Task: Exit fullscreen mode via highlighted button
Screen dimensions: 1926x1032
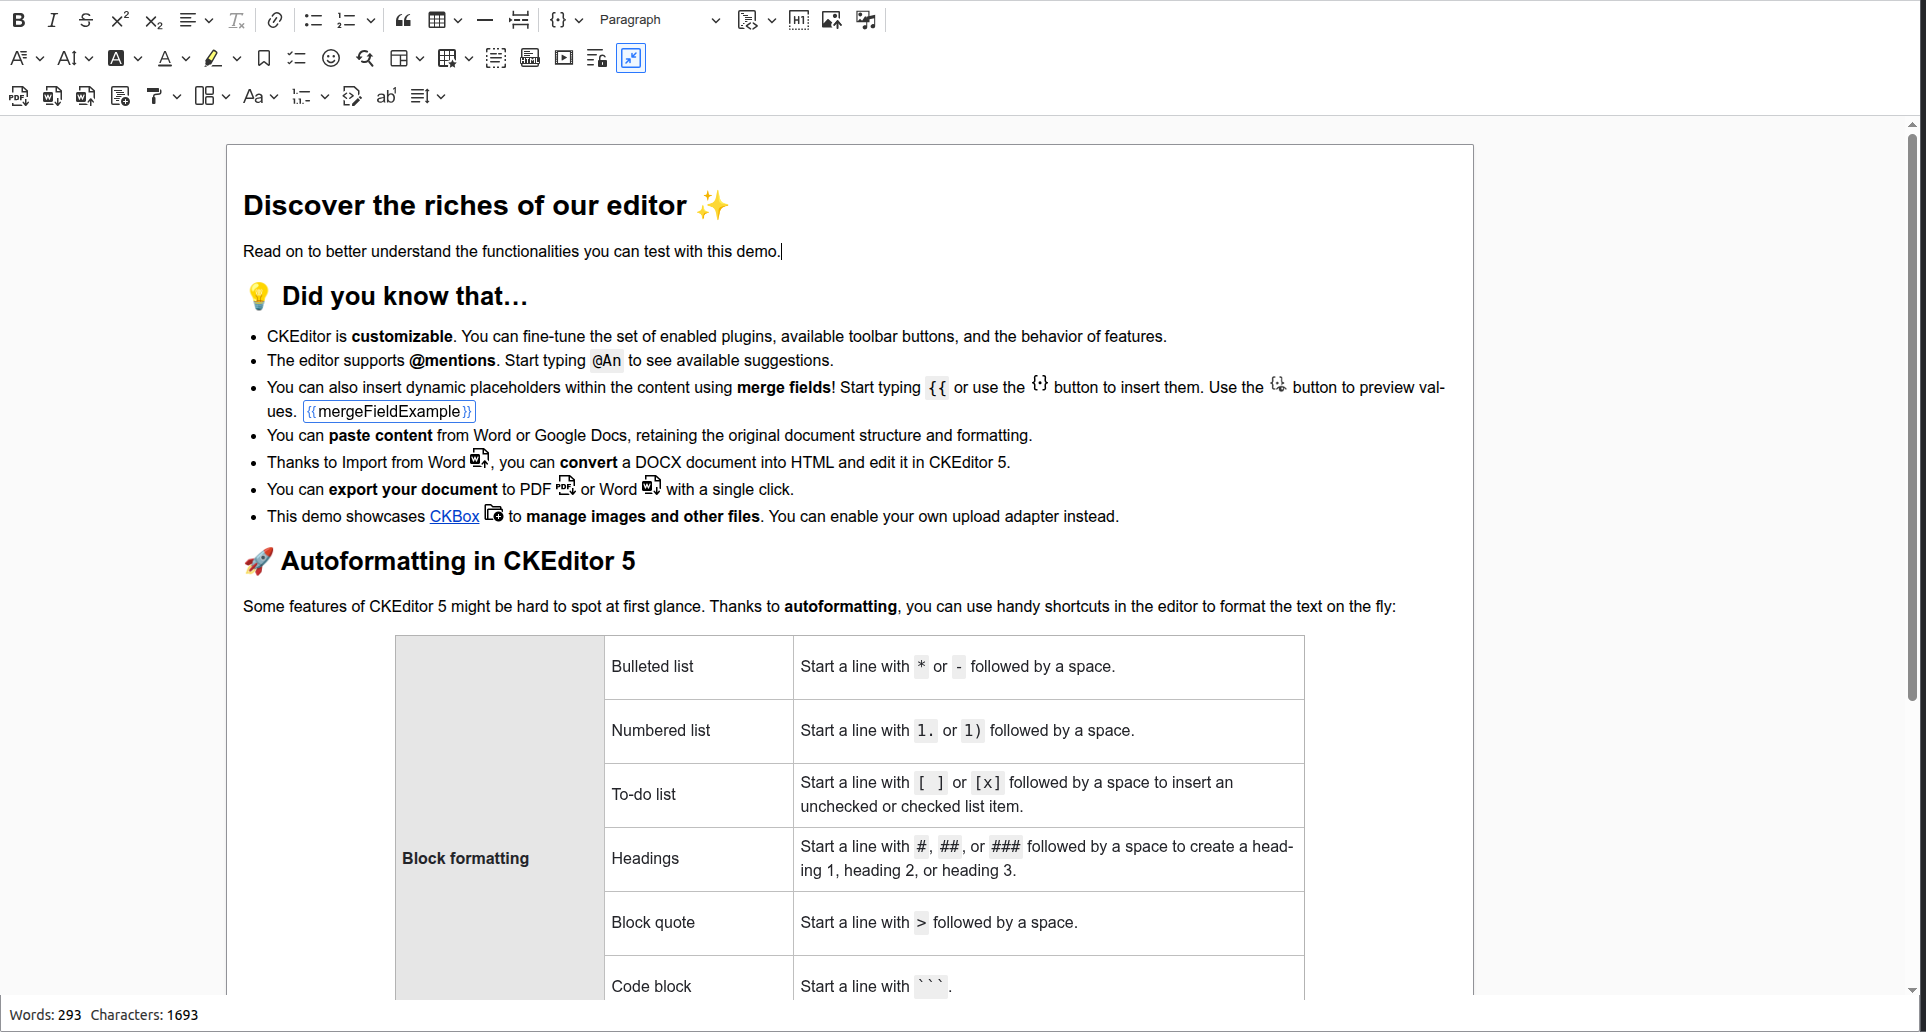Action: point(631,59)
